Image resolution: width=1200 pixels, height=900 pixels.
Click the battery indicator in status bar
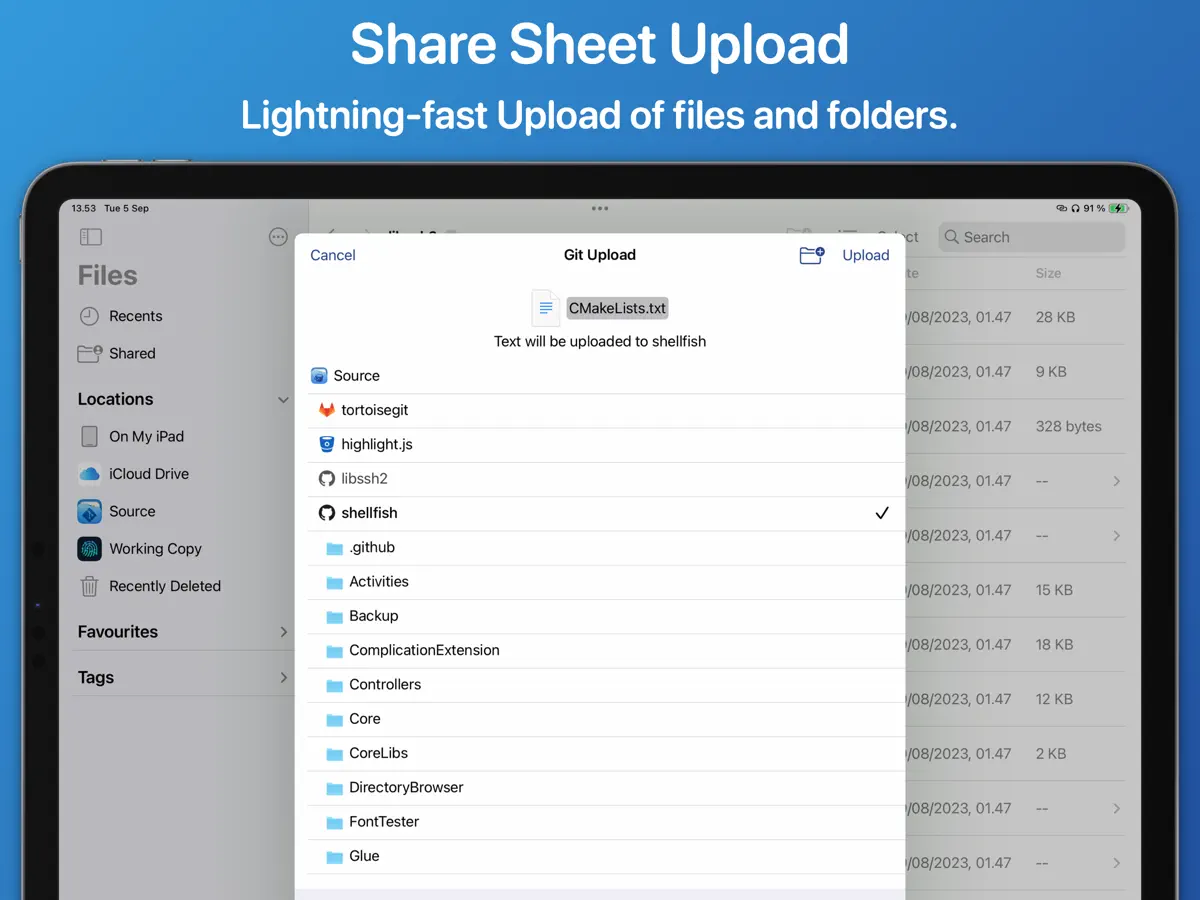pos(1118,208)
